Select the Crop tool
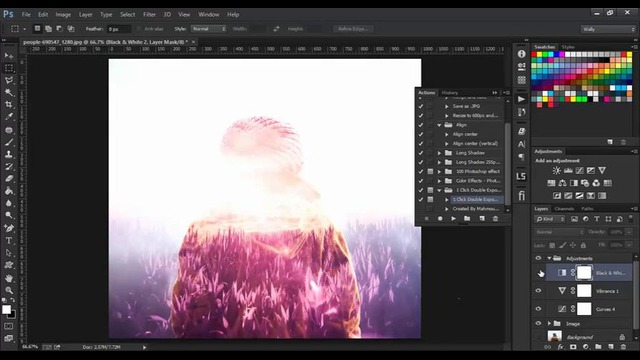 point(9,104)
